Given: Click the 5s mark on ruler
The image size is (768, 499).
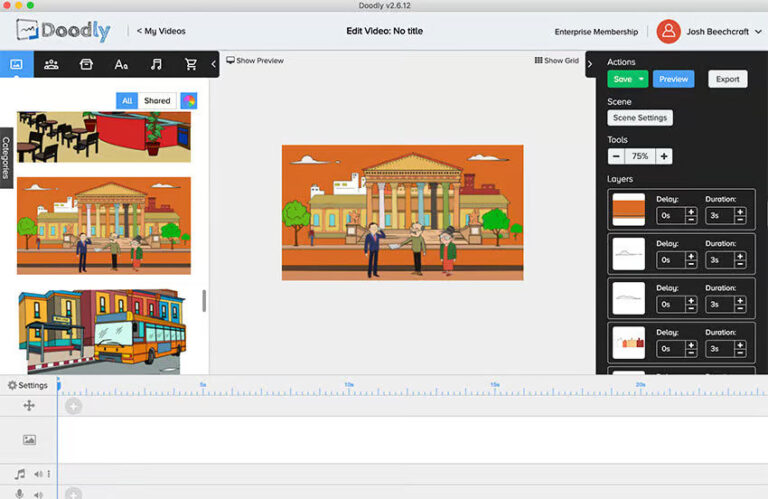Looking at the screenshot, I should 203,385.
